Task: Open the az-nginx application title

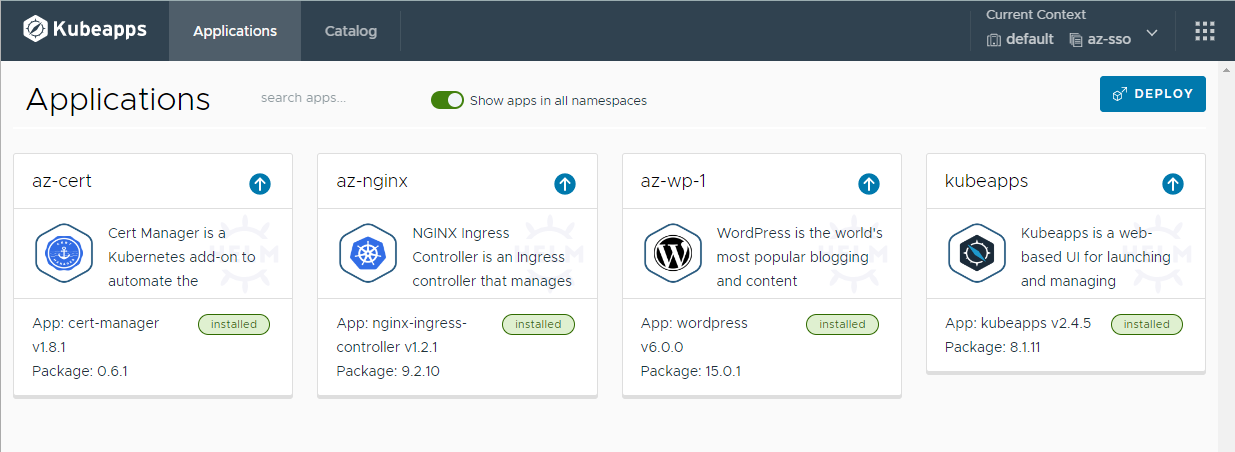Action: coord(372,181)
